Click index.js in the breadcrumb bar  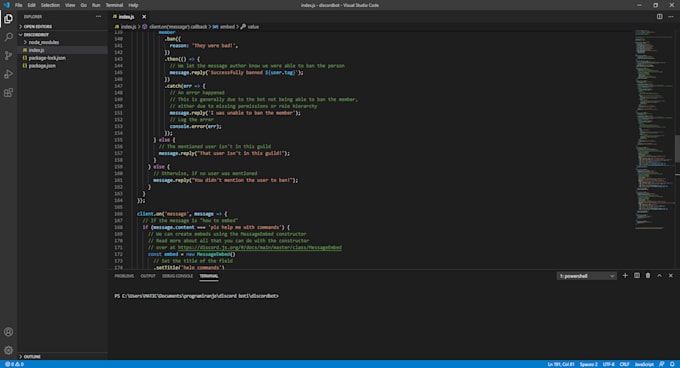pos(128,27)
